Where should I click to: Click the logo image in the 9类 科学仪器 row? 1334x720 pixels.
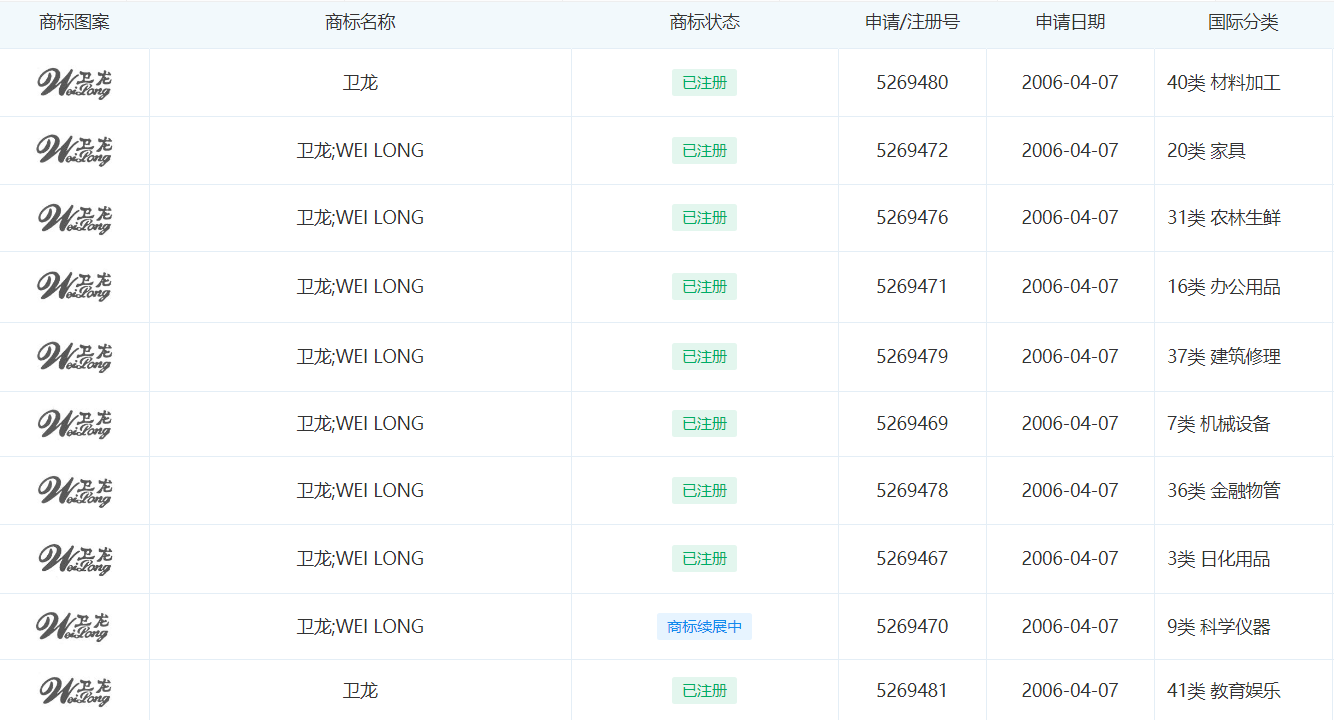point(74,627)
